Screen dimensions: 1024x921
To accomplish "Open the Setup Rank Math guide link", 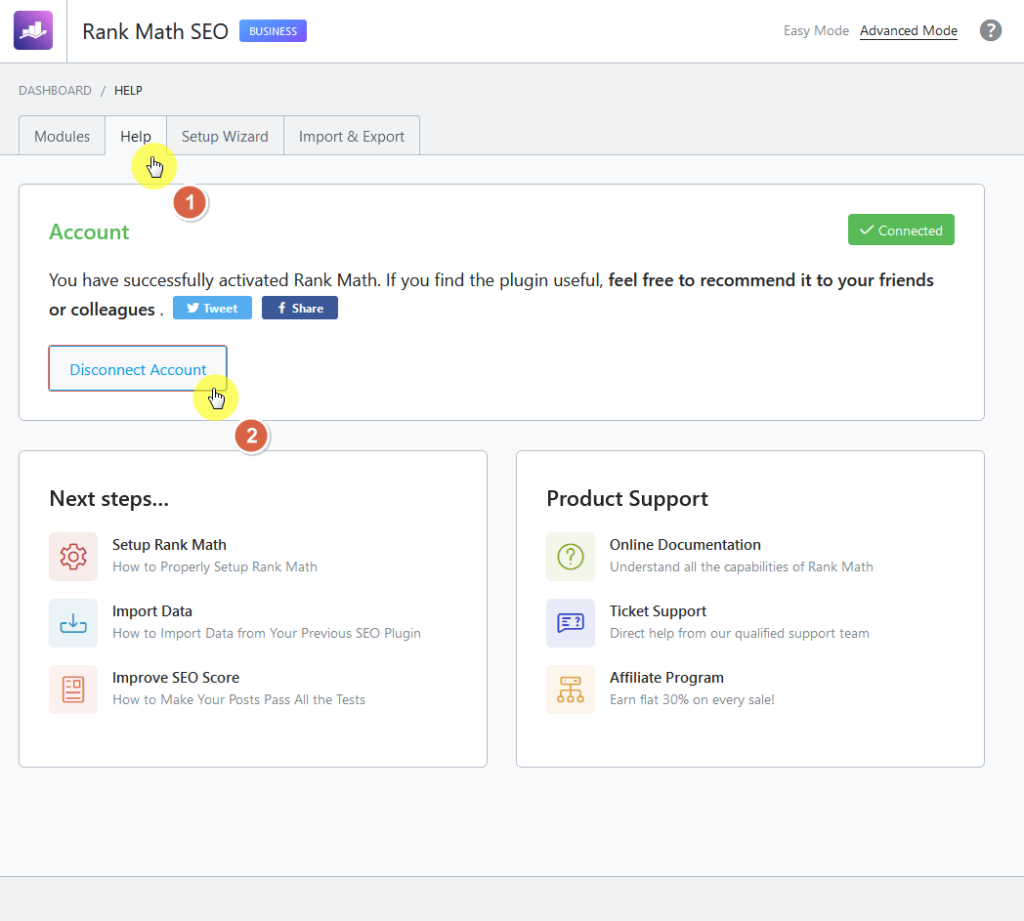I will click(x=169, y=545).
